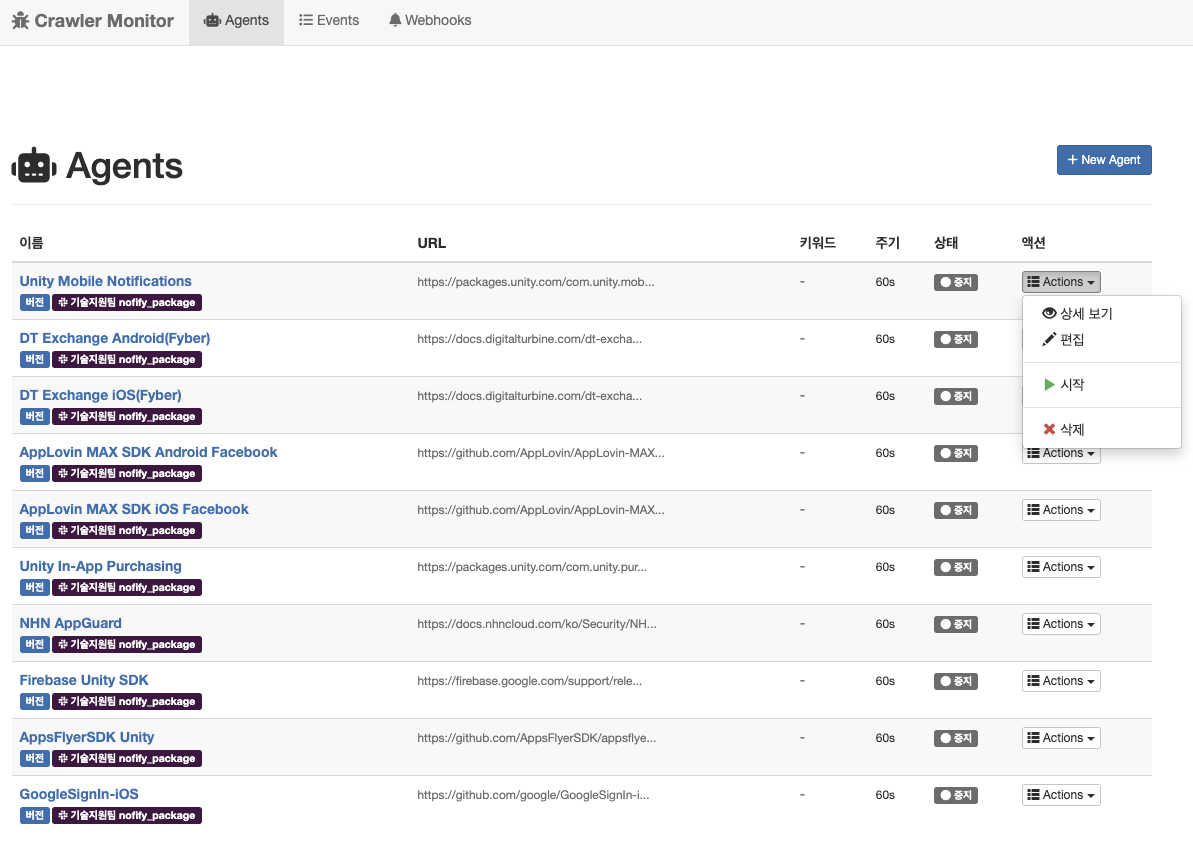
Task: Open the Actions dropdown for NHN AppGuard
Action: point(1061,624)
